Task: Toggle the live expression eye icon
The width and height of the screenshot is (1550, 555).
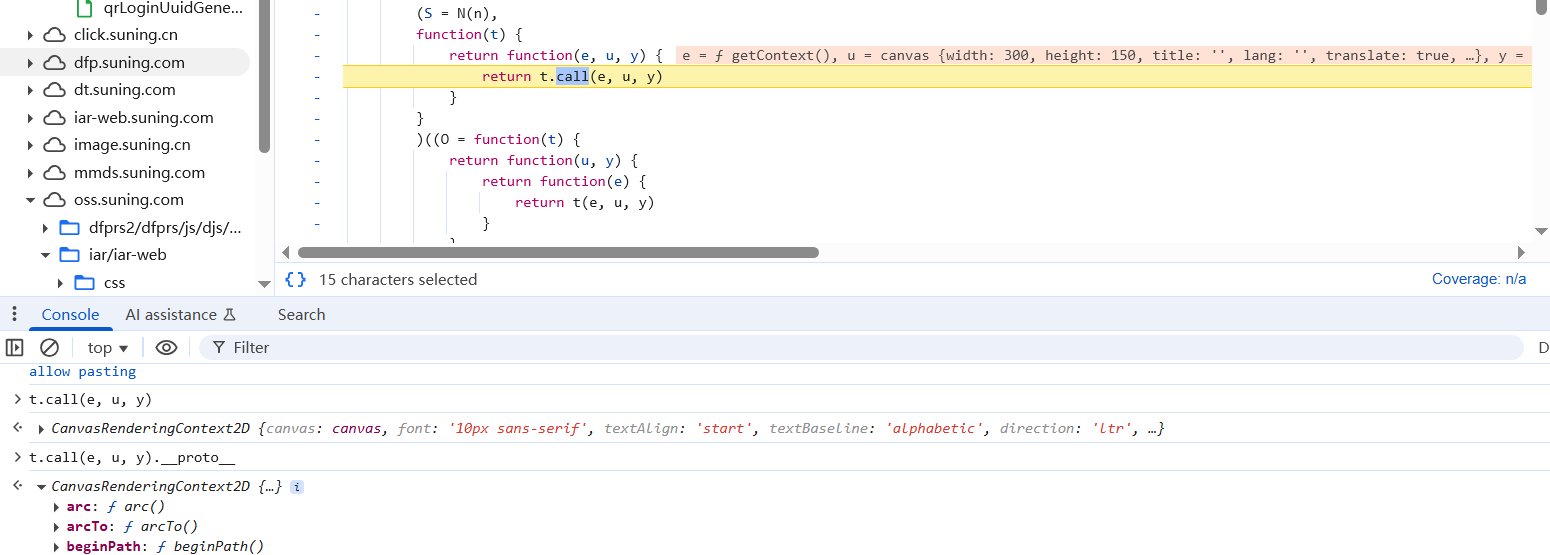Action: click(x=166, y=347)
